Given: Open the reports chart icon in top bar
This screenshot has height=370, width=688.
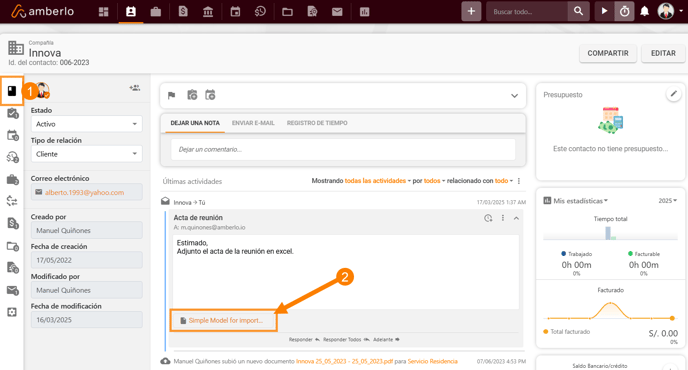Looking at the screenshot, I should 365,12.
